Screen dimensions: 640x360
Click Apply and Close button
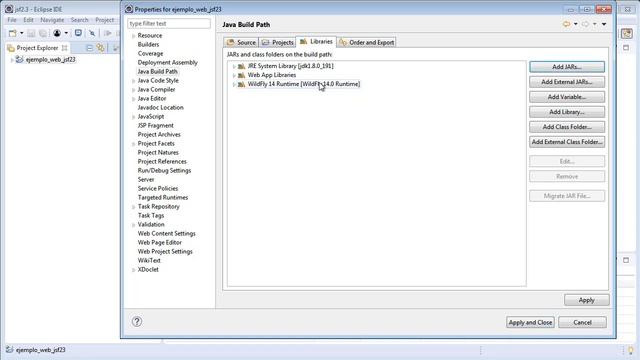pos(530,322)
